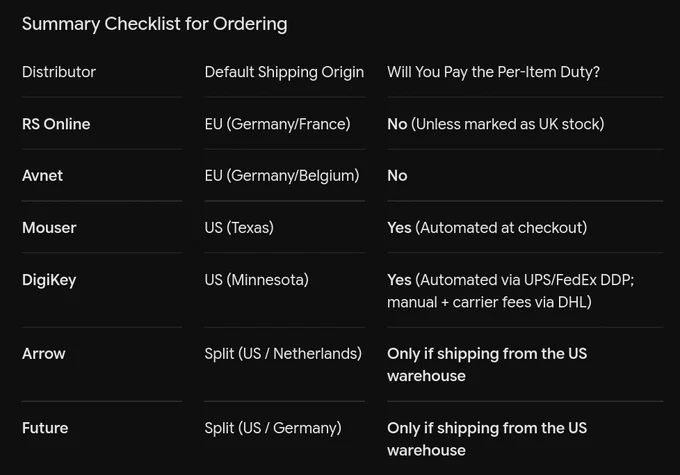Select the DigiKey distributor cell
The width and height of the screenshot is (680, 475).
(49, 280)
